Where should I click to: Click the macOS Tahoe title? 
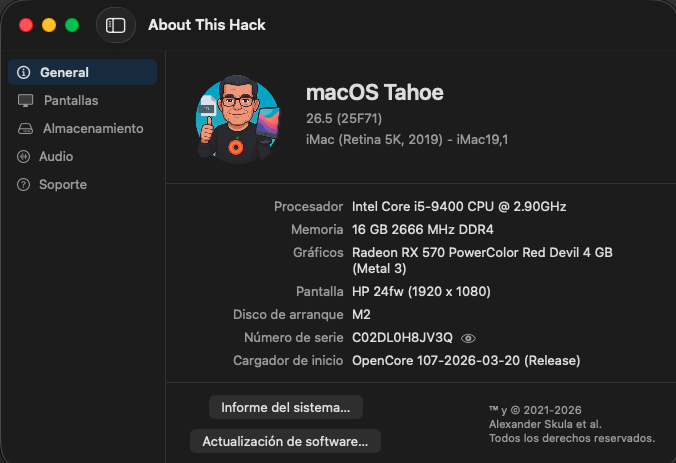pos(375,92)
